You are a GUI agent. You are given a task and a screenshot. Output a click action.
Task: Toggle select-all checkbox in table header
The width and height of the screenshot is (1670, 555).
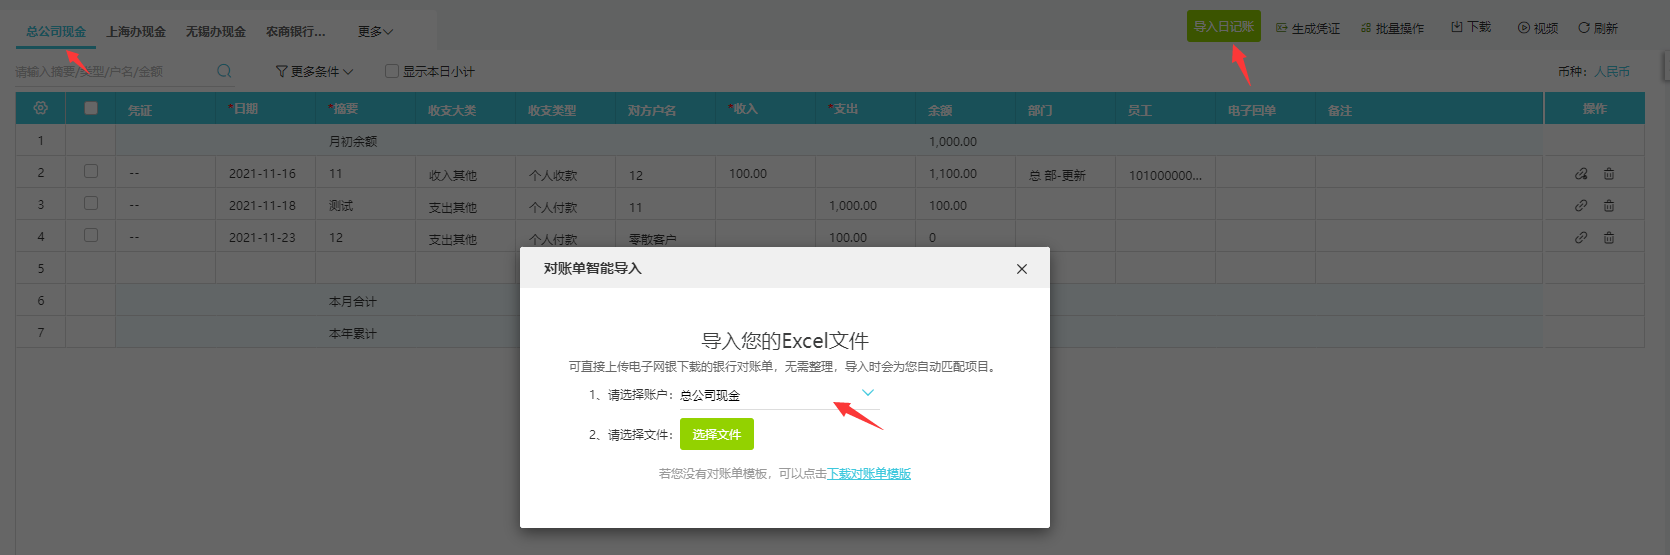pyautogui.click(x=91, y=108)
